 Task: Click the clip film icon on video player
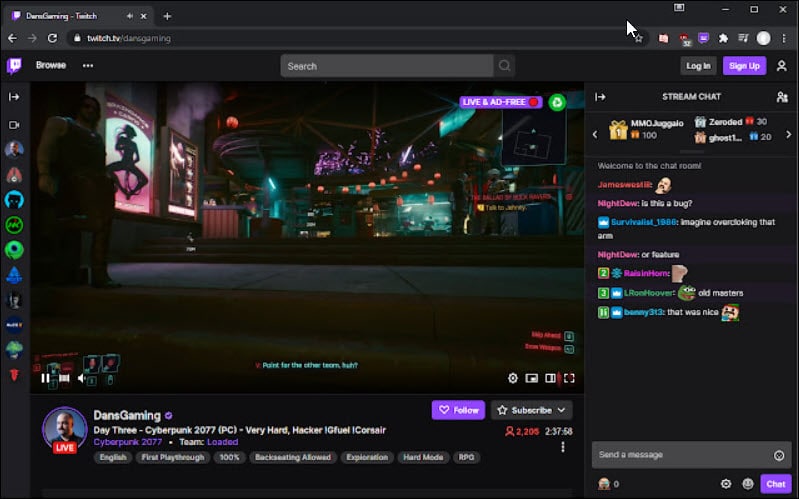pyautogui.click(x=64, y=378)
